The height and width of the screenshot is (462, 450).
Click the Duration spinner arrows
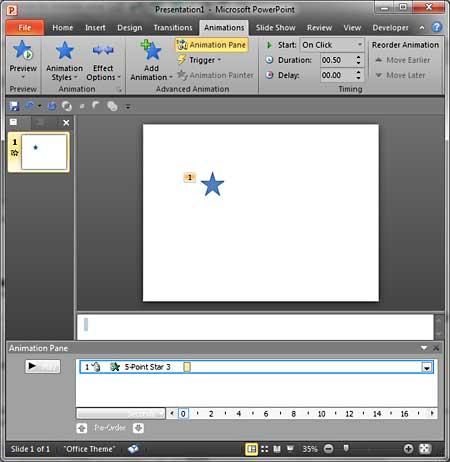pos(358,60)
